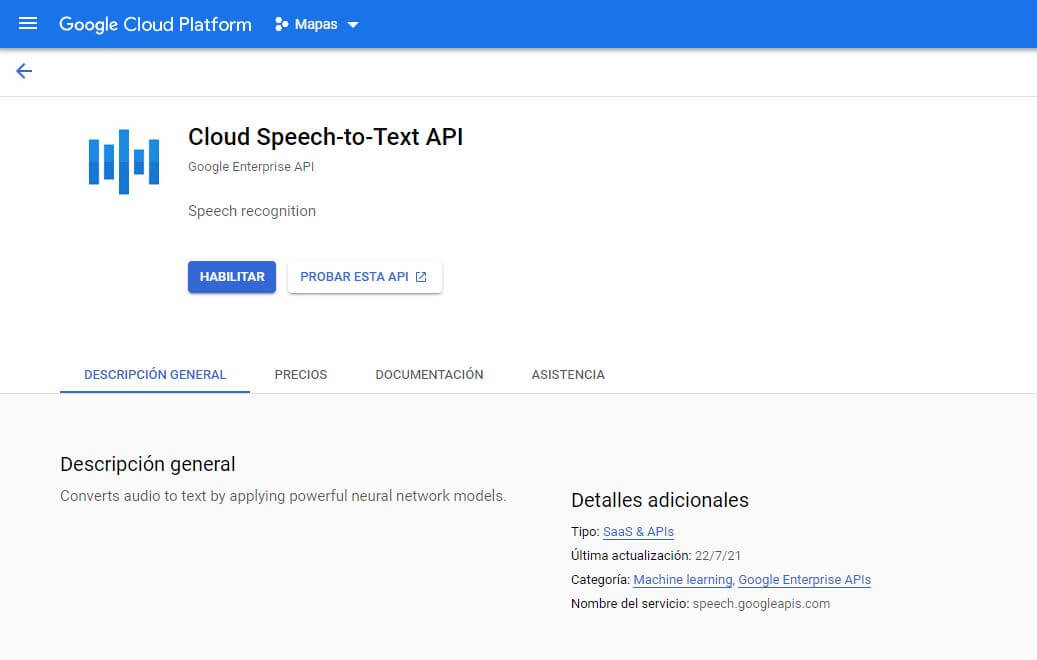The width and height of the screenshot is (1037, 660).
Task: Click the Speech recognition text
Action: tap(252, 211)
